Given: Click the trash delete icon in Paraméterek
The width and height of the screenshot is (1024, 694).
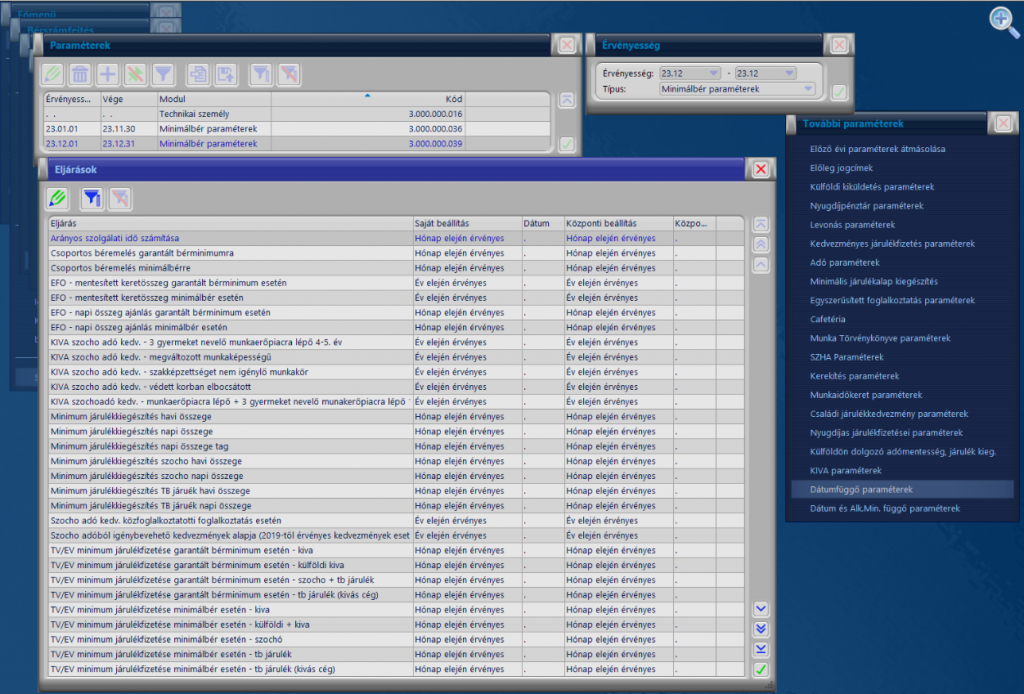Looking at the screenshot, I should point(80,74).
